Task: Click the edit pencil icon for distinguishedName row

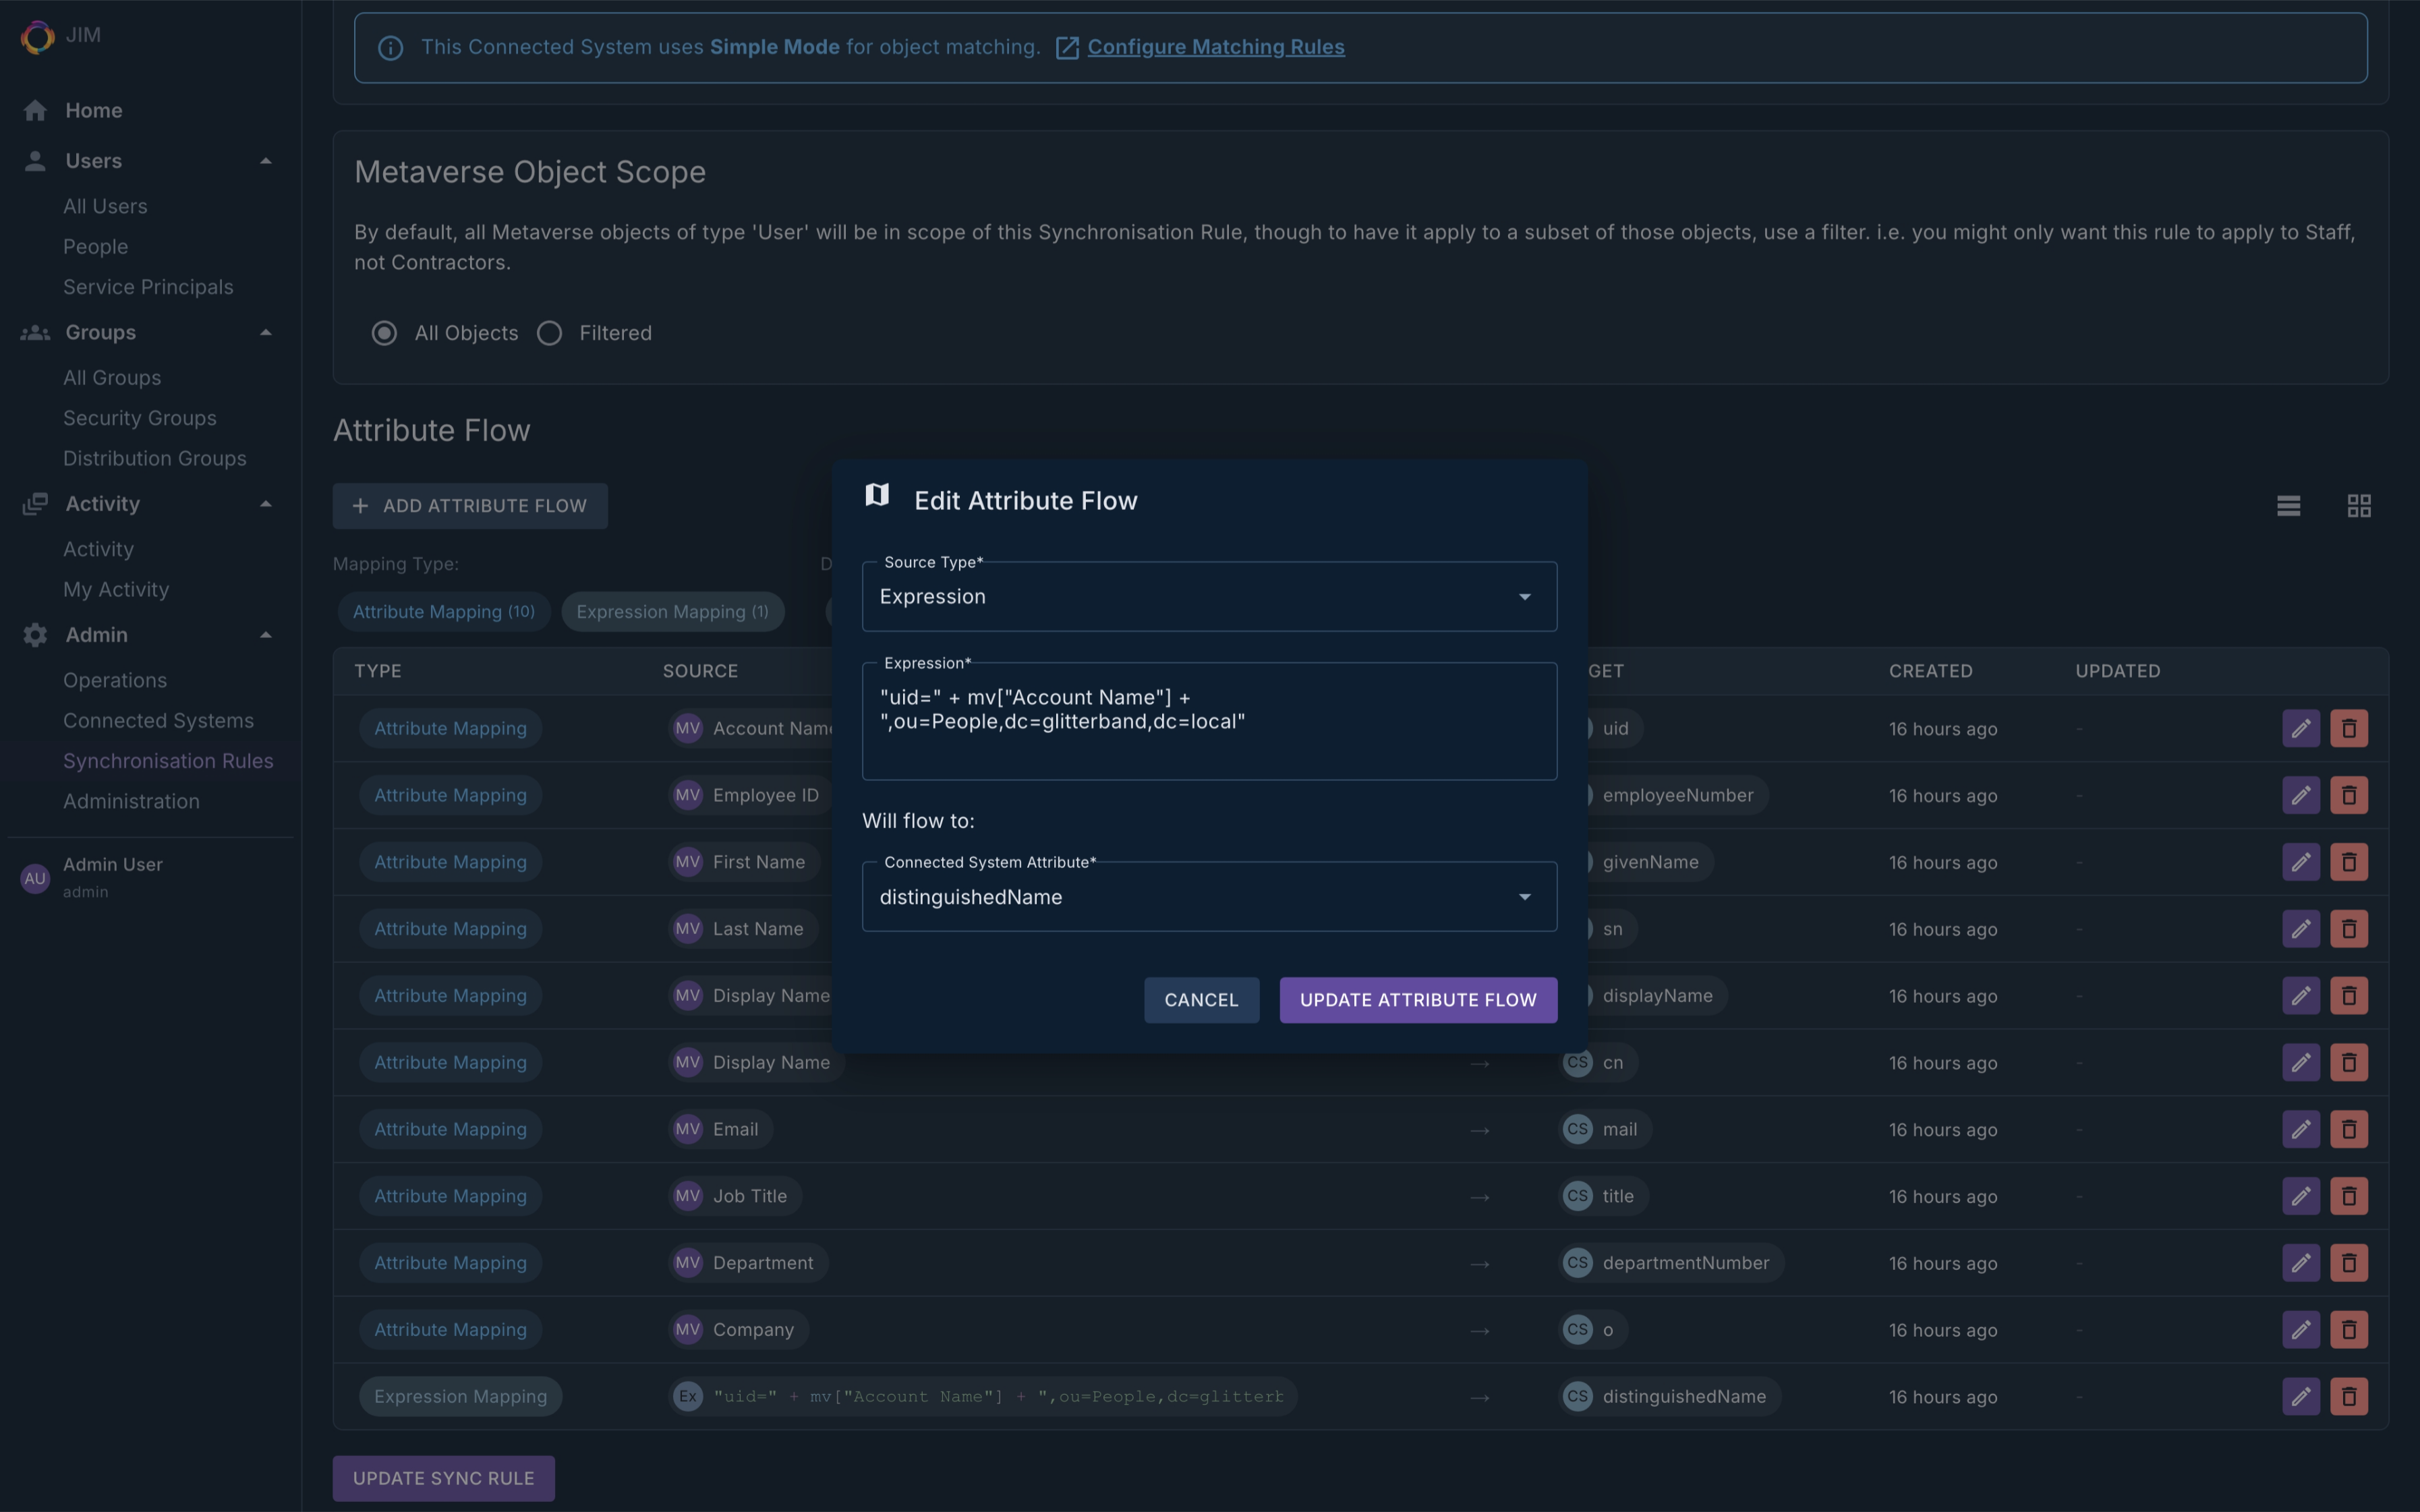Action: point(2300,1396)
